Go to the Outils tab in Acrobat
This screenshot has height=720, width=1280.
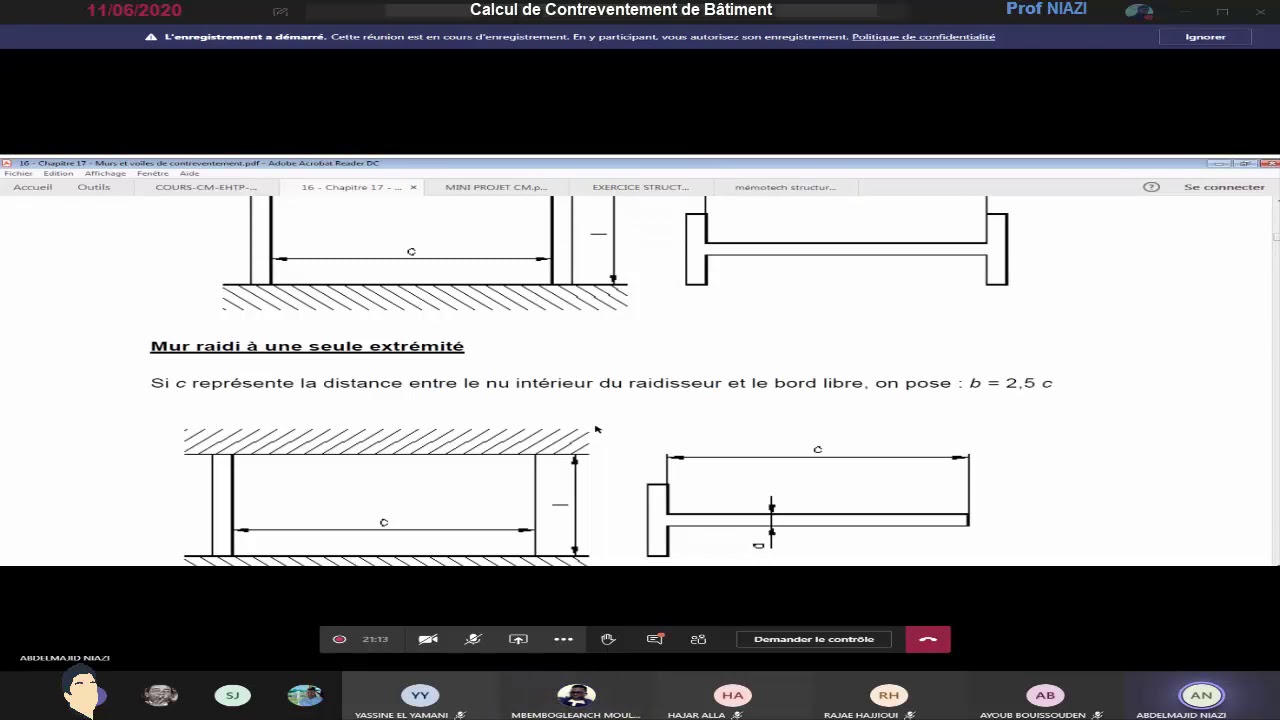coord(94,187)
